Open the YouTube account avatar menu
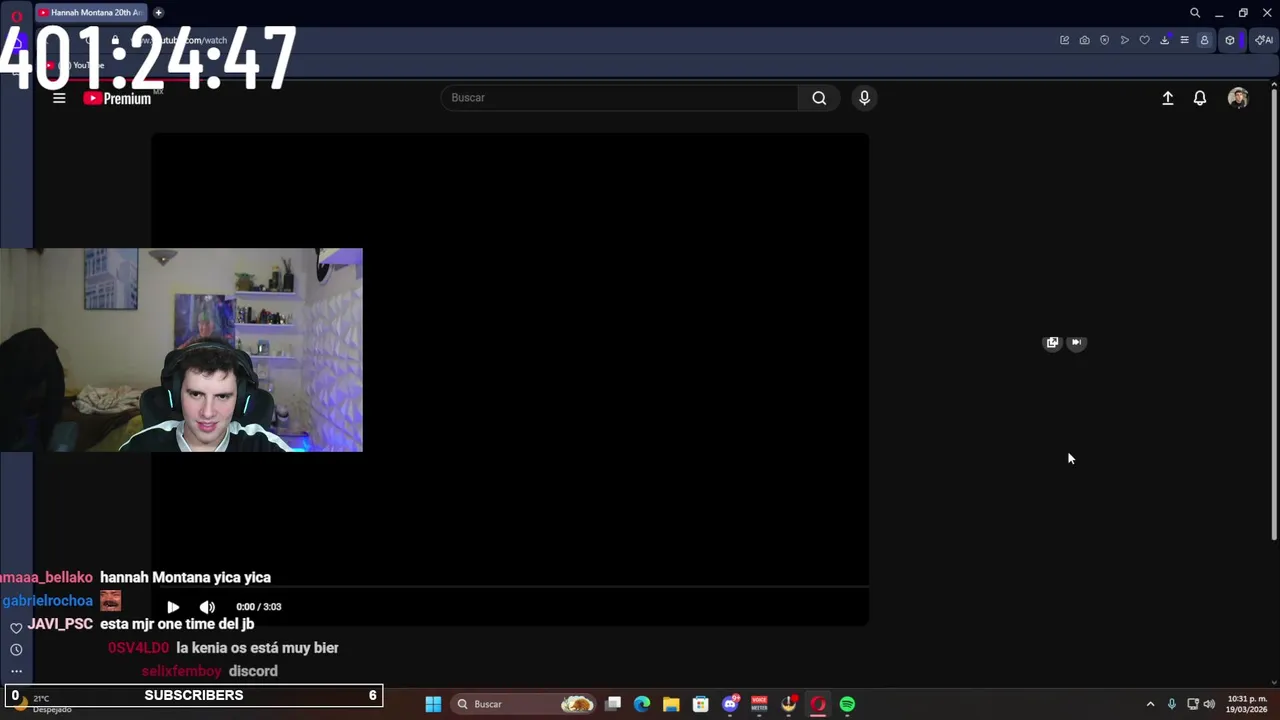Image resolution: width=1280 pixels, height=720 pixels. point(1238,98)
